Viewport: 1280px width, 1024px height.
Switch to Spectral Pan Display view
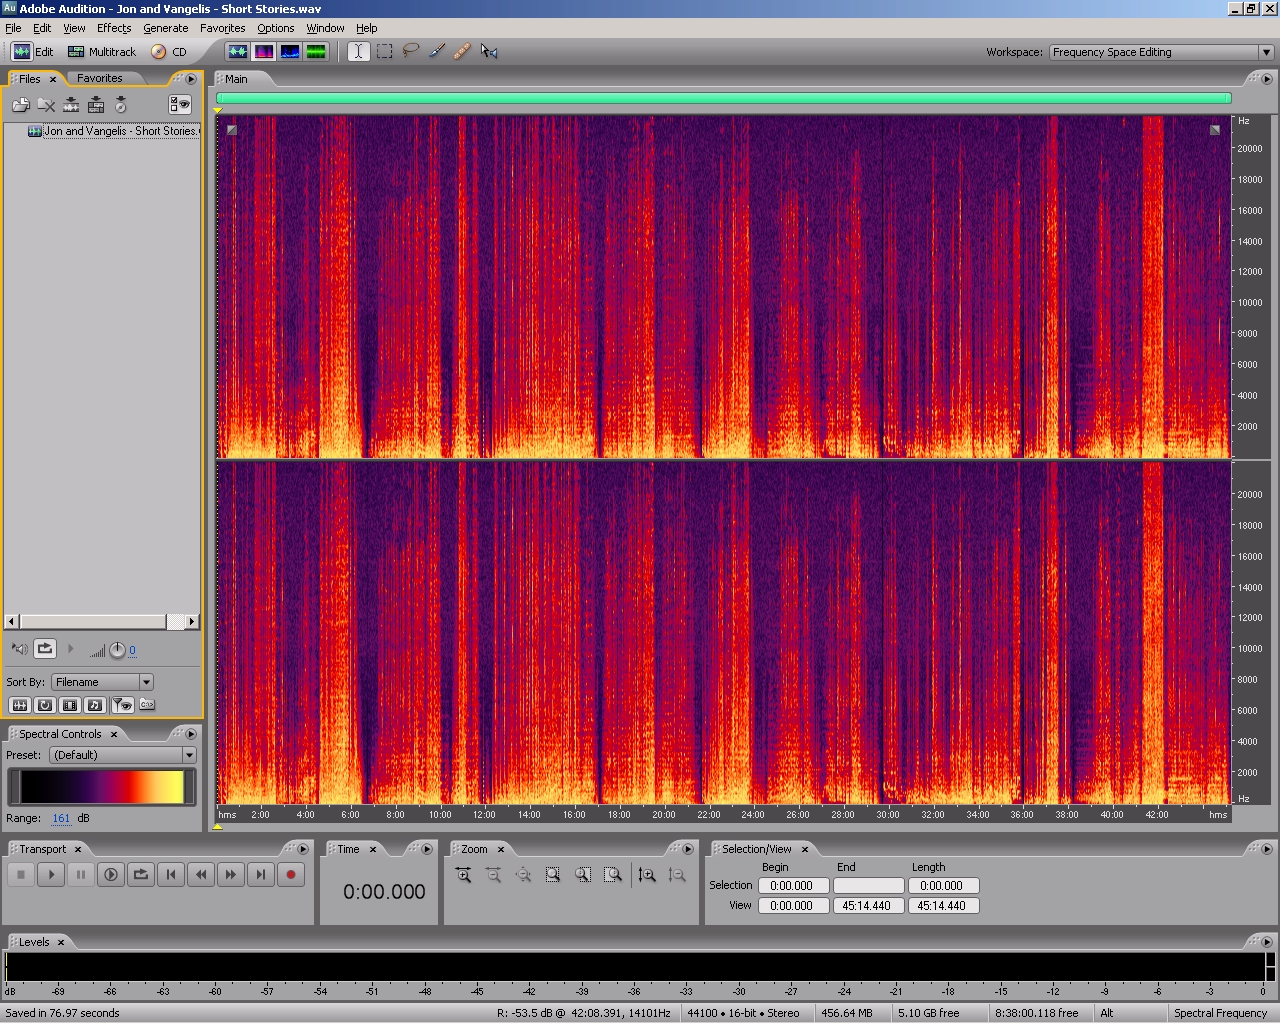(x=290, y=51)
